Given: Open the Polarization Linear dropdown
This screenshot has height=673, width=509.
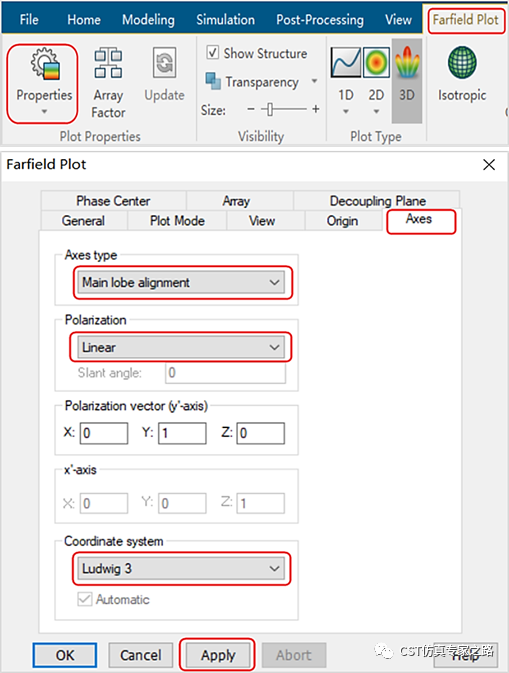Looking at the screenshot, I should click(x=181, y=347).
